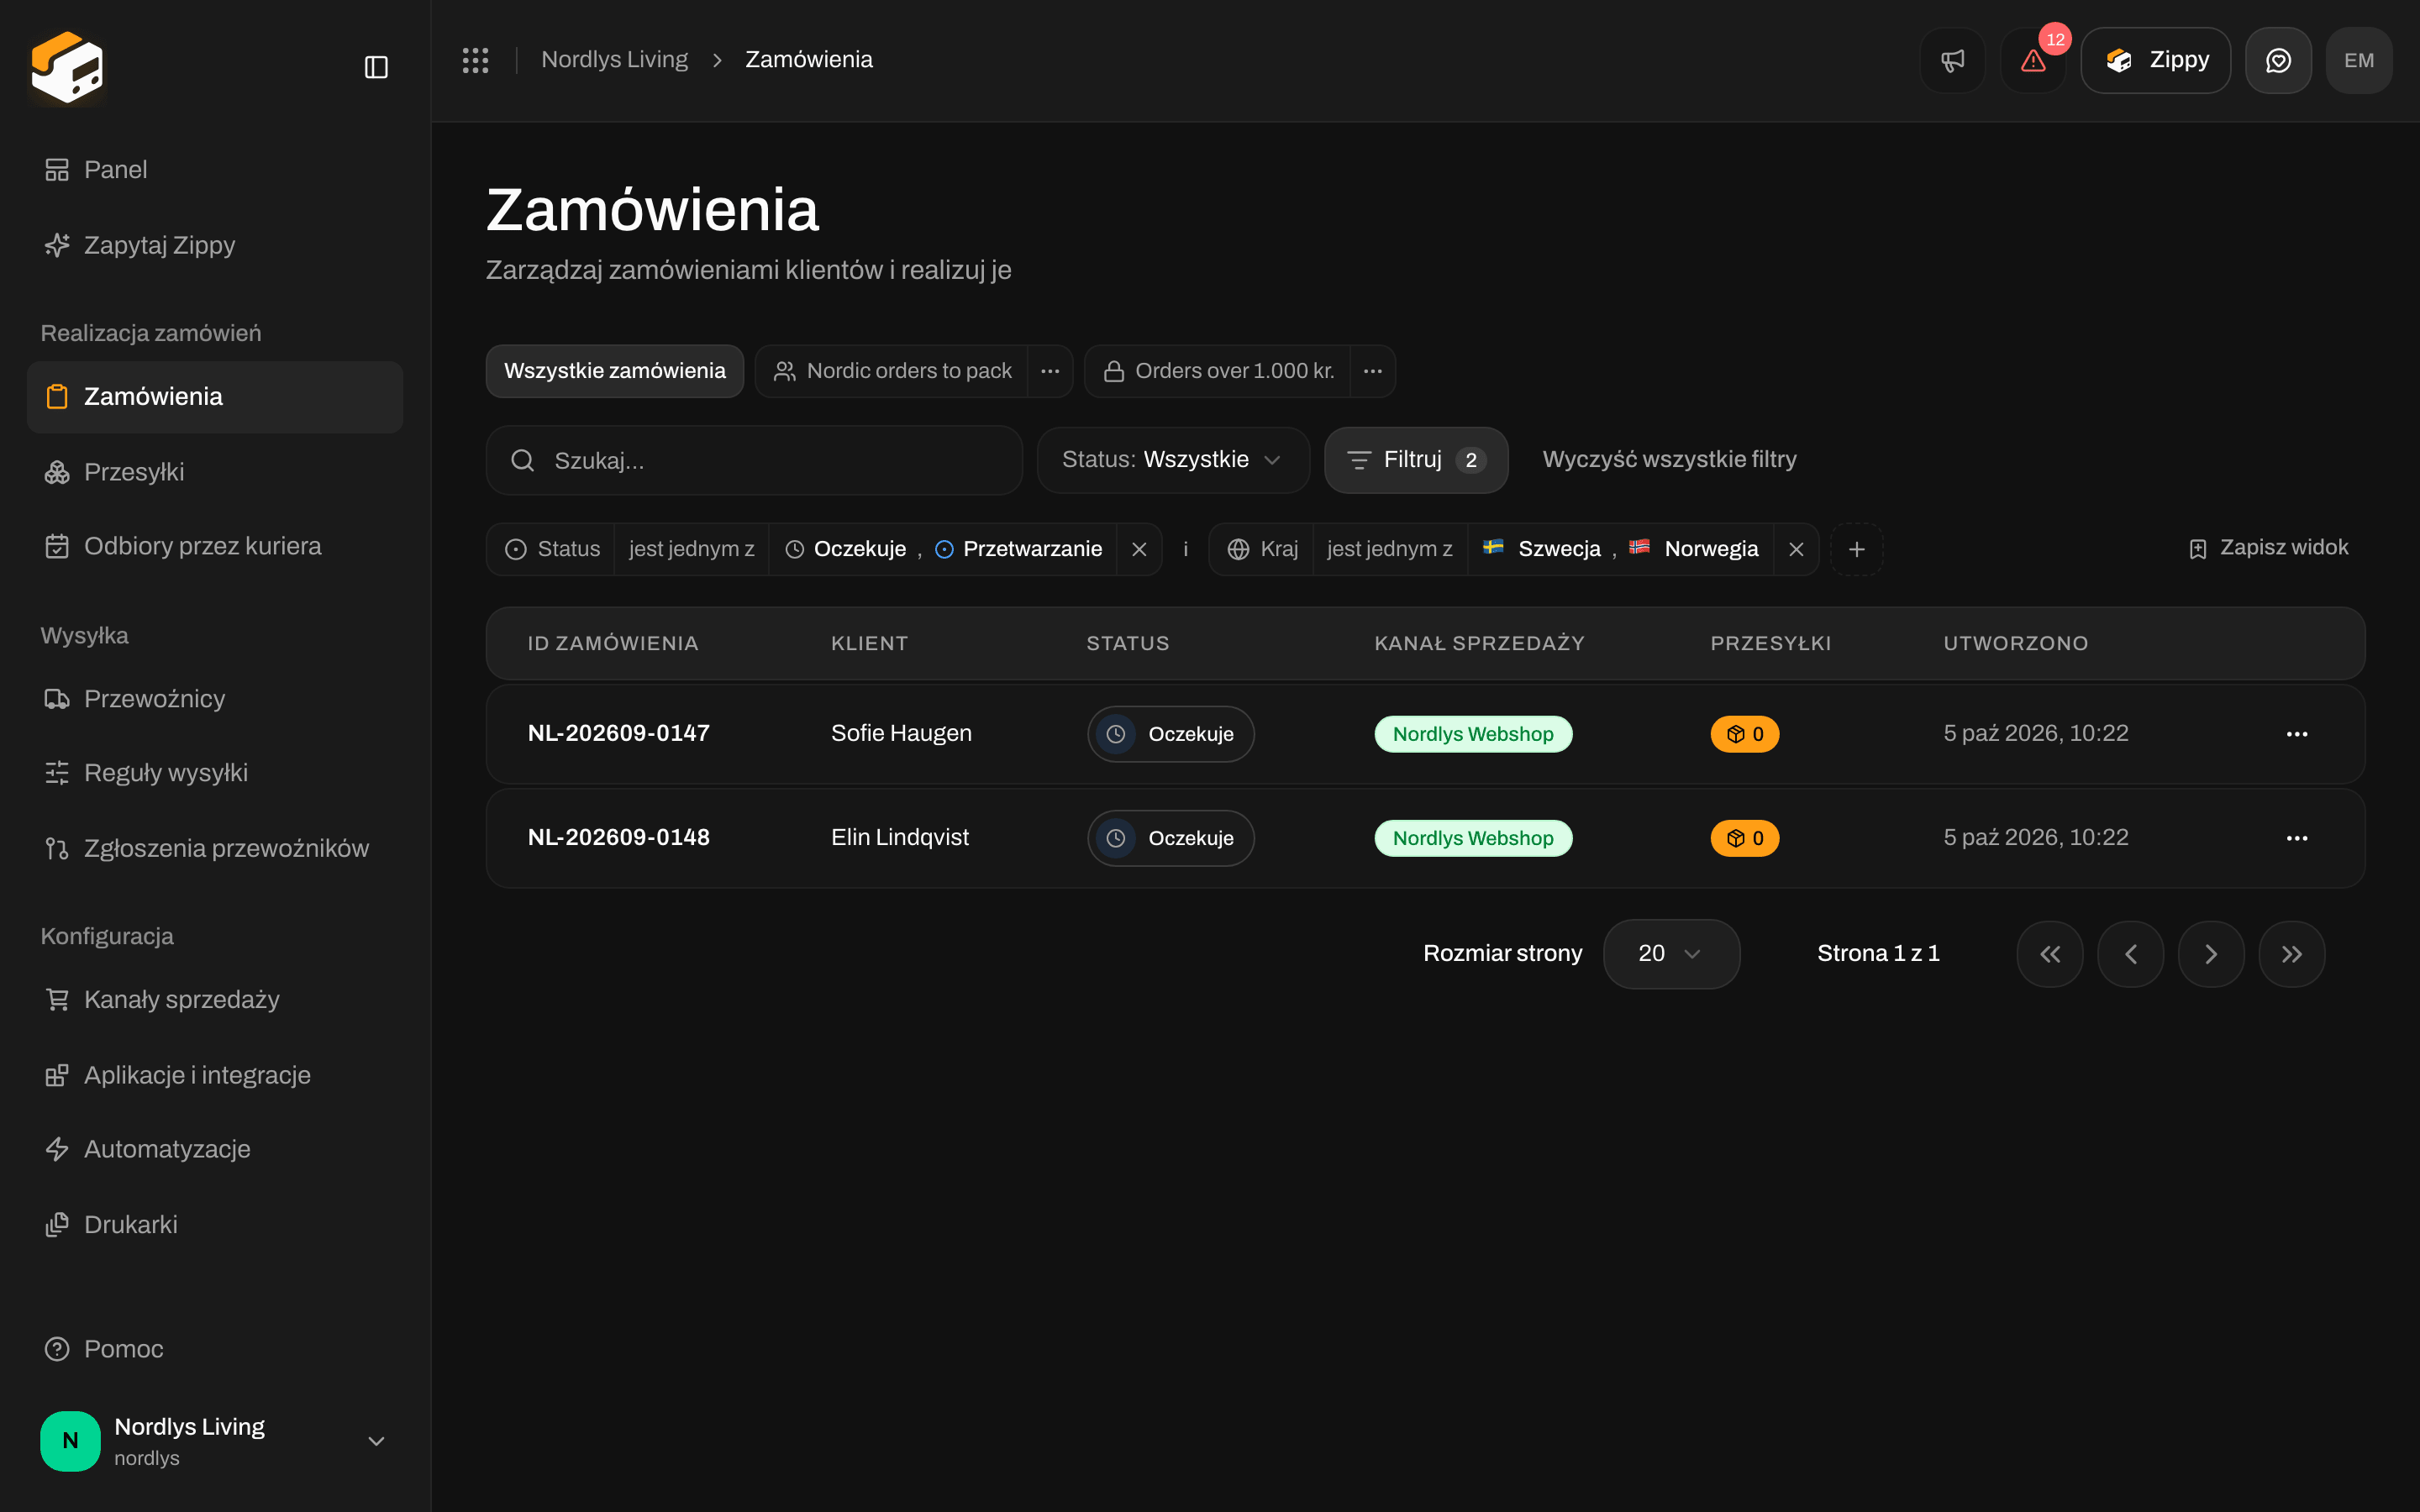
Task: Click the Nordlys Webshop tag for Elin Lindqvist
Action: (x=1473, y=838)
